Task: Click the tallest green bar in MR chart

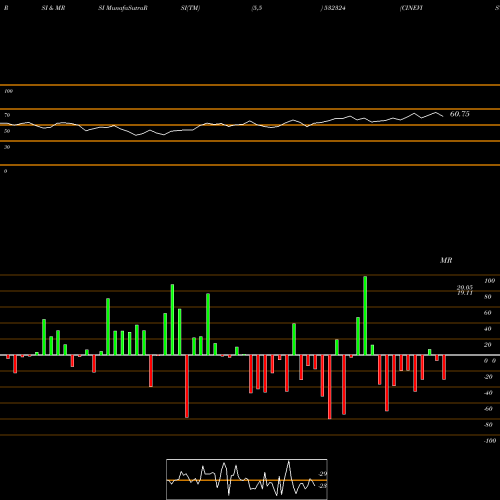Action: (x=365, y=316)
